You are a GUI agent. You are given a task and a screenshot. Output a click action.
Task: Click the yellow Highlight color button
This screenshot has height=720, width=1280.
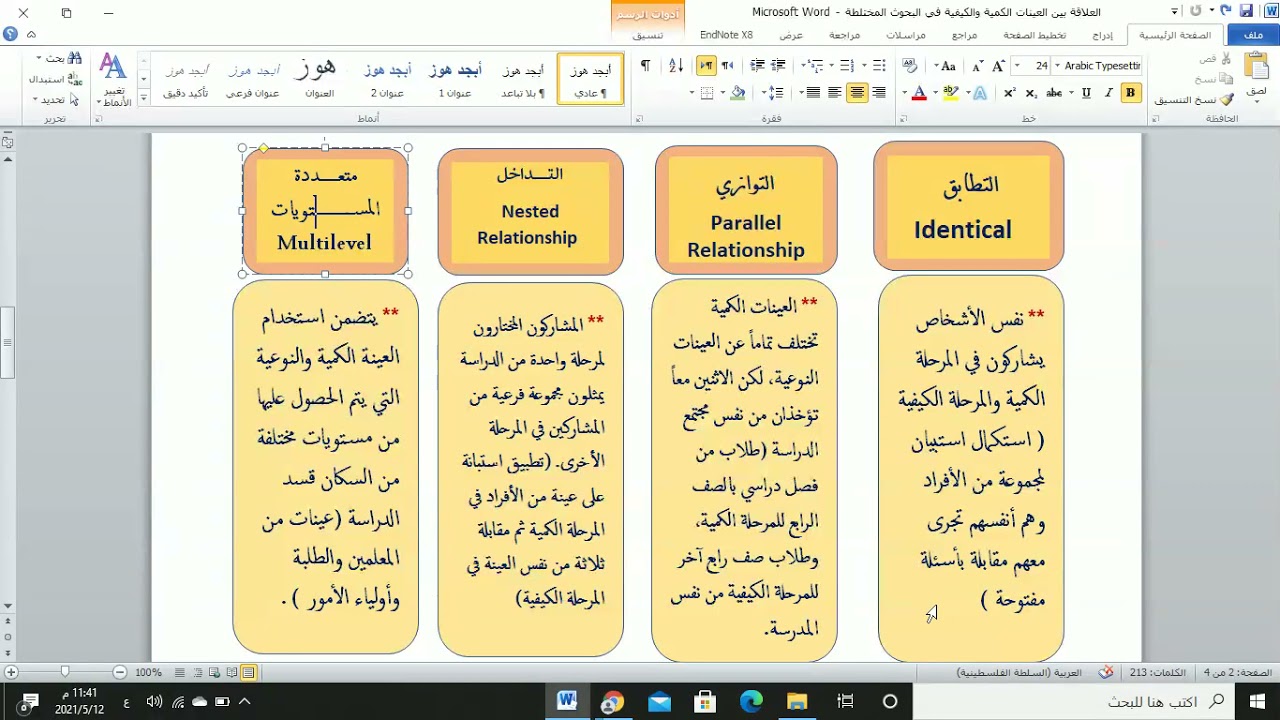click(951, 93)
